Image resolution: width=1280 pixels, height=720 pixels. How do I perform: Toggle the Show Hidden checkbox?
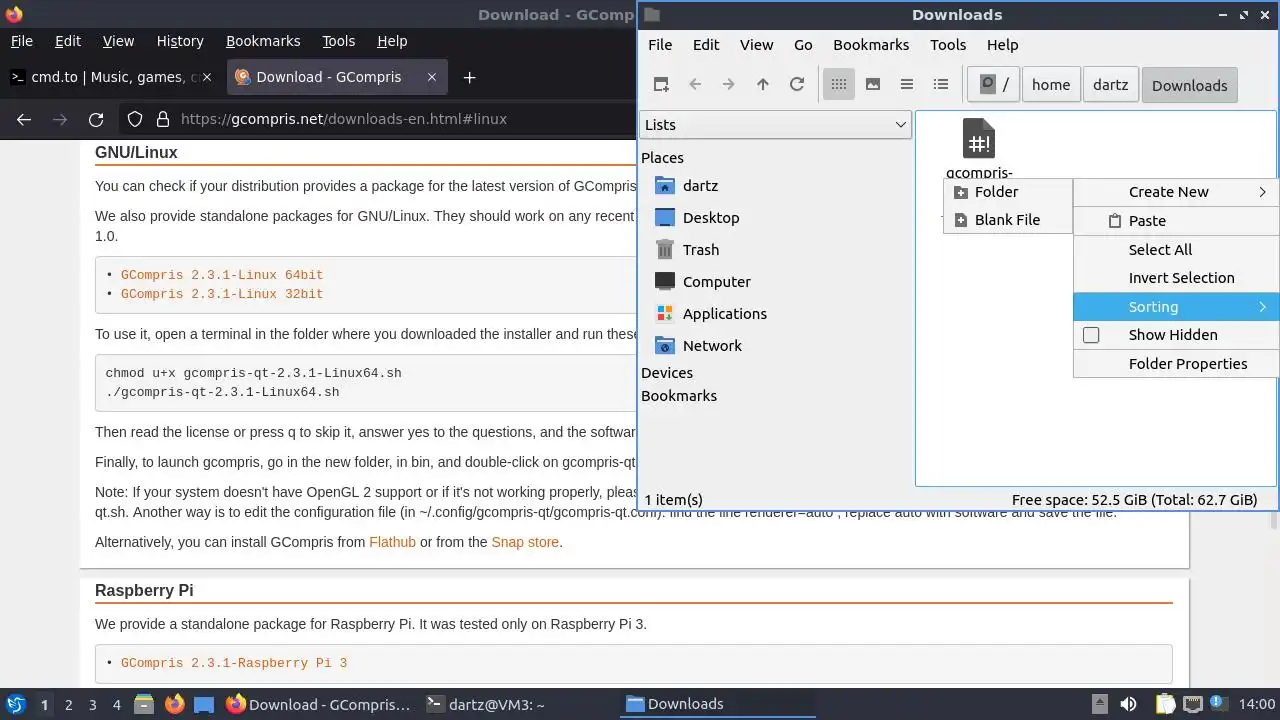(1091, 335)
